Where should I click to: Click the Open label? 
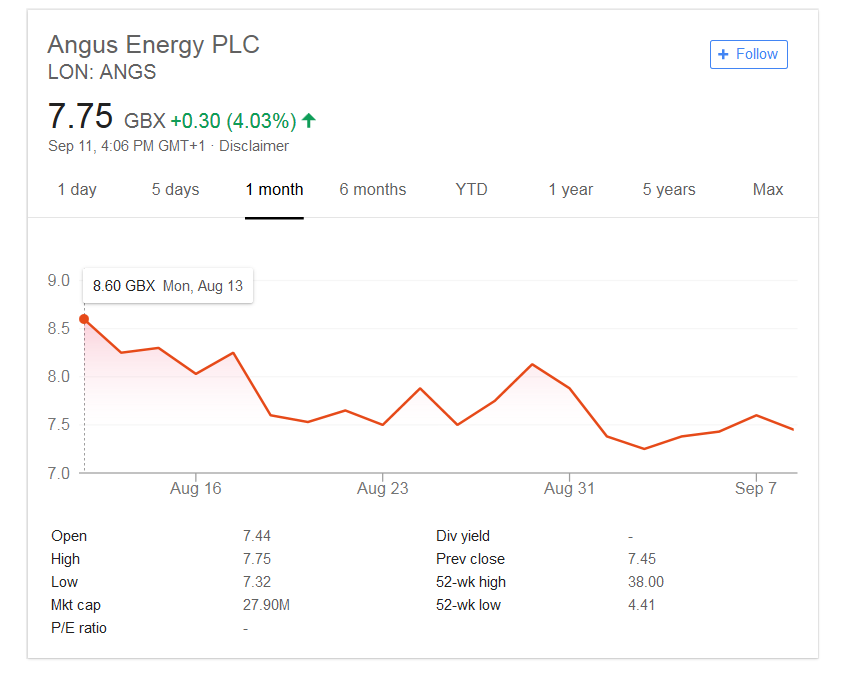pyautogui.click(x=69, y=536)
